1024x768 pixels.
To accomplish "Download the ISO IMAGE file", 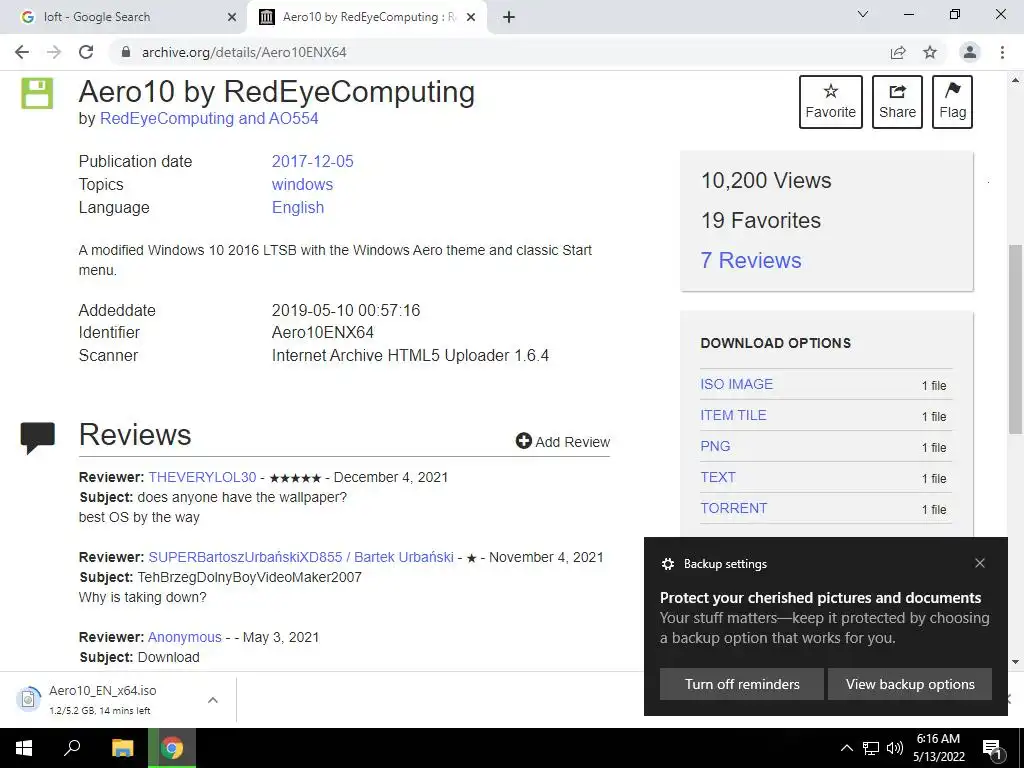I will point(736,384).
